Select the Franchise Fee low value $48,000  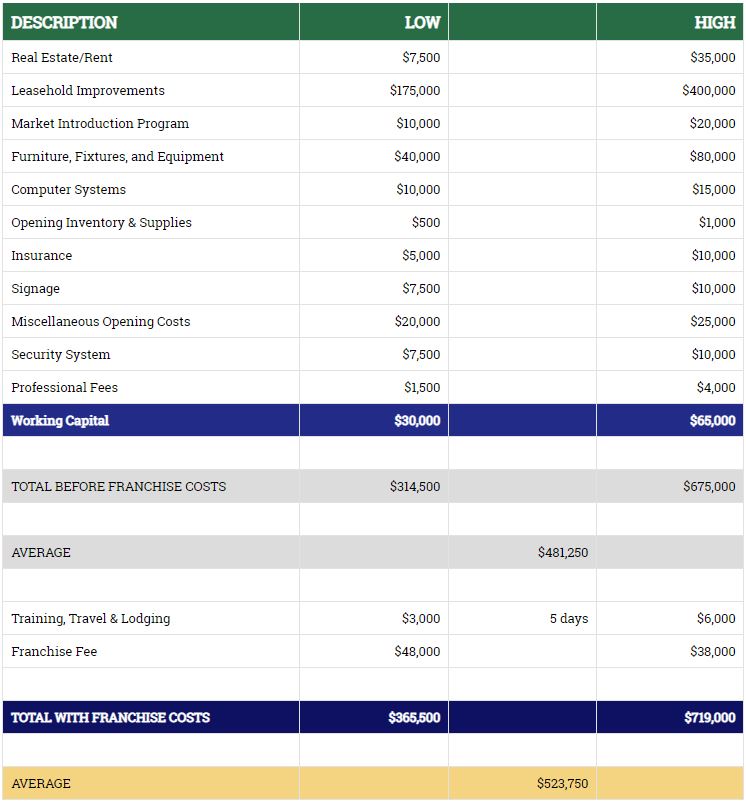pos(417,652)
